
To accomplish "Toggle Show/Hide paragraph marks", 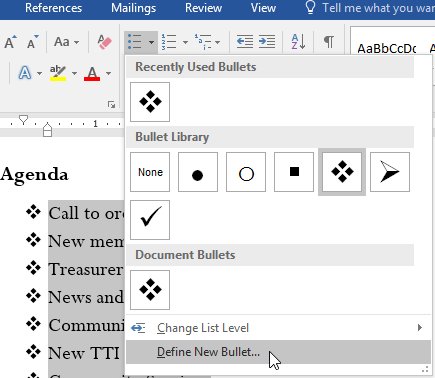I will pos(329,42).
